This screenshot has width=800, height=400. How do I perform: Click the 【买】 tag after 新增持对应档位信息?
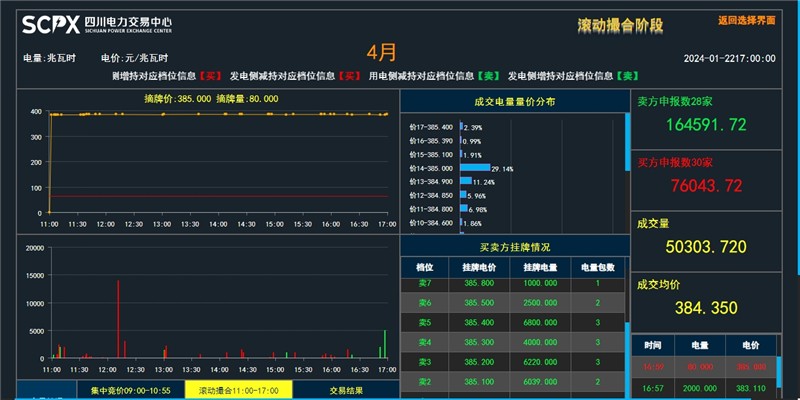(x=209, y=75)
